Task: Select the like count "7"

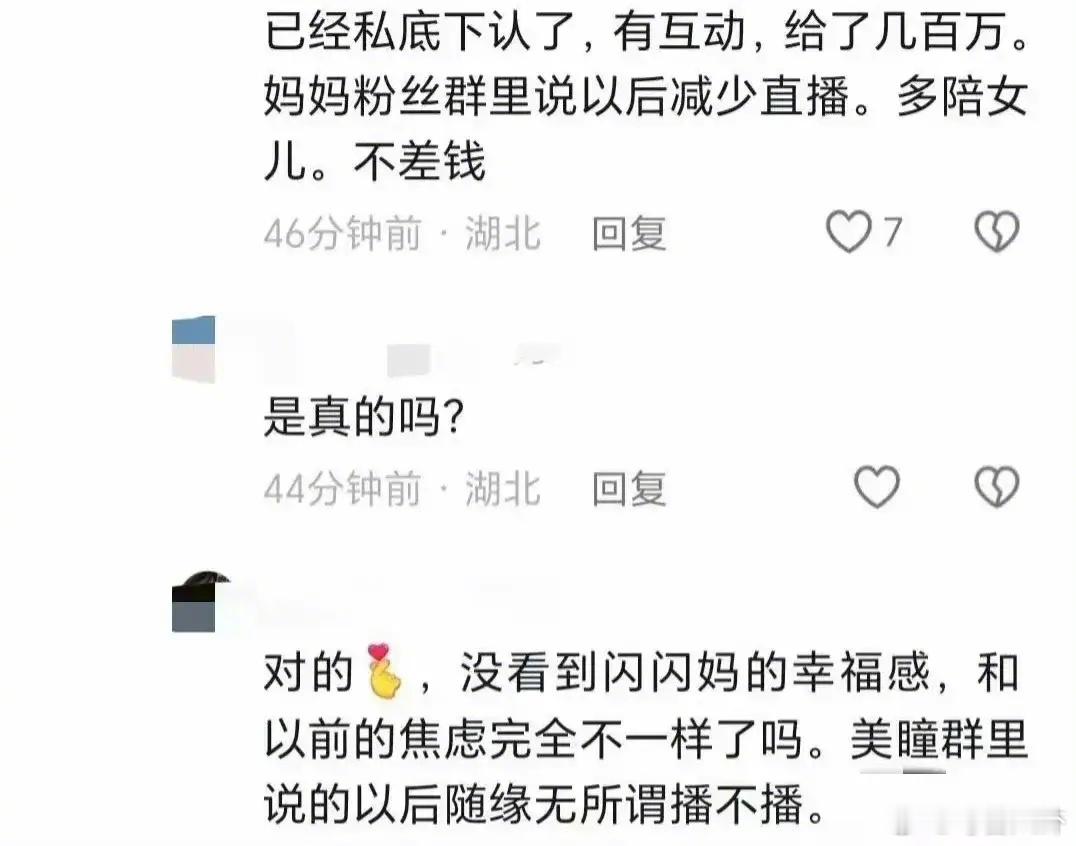Action: point(892,232)
